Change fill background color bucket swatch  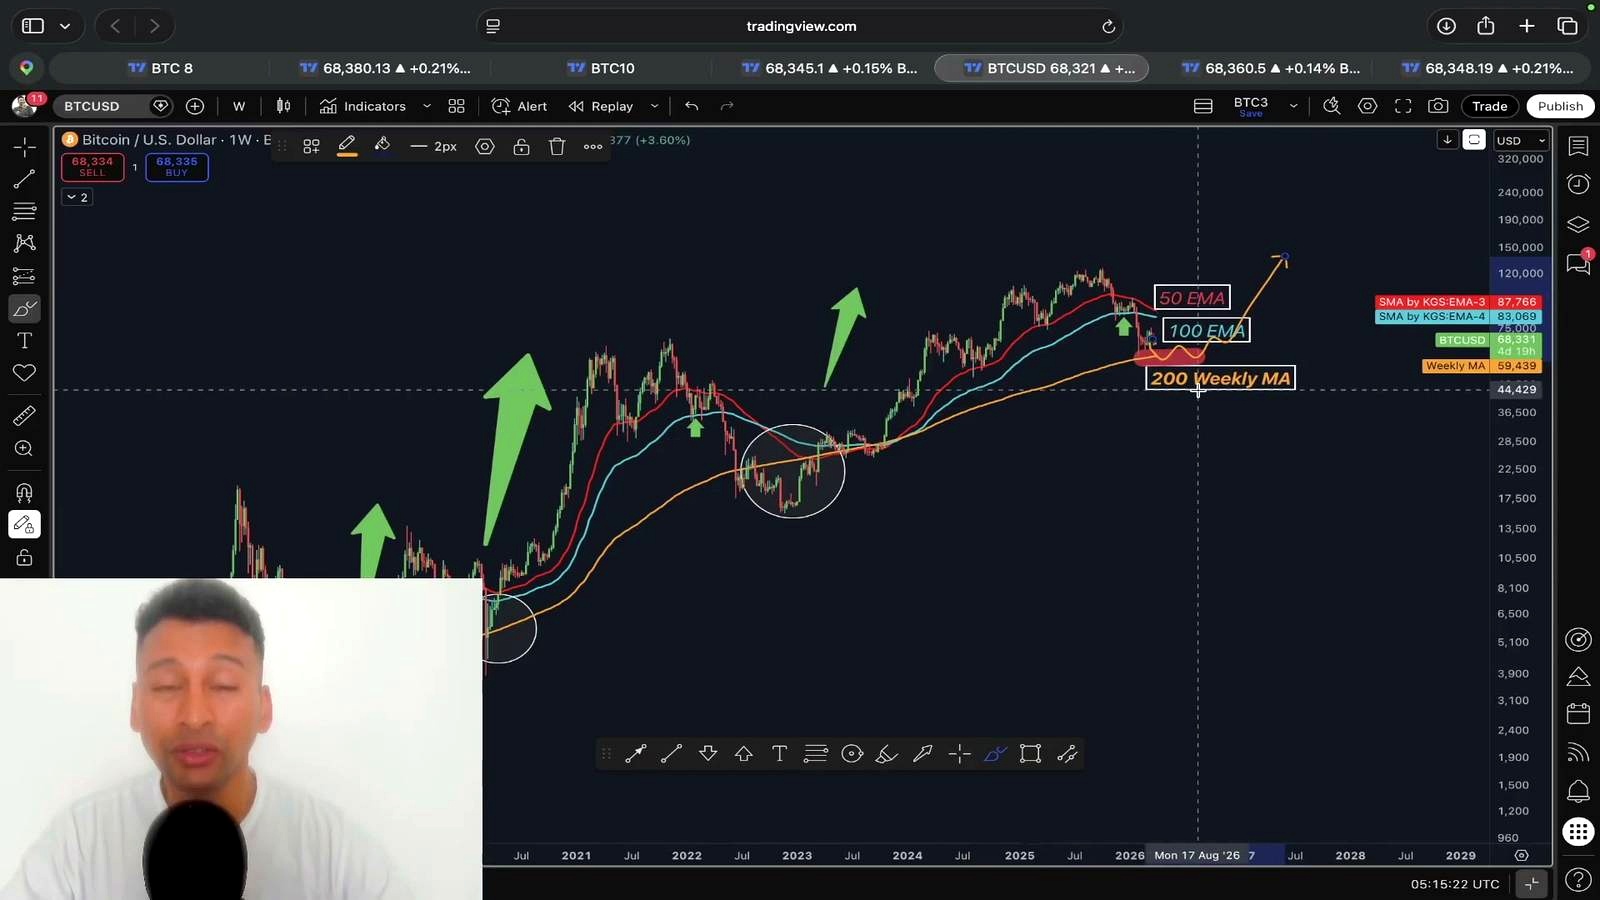pos(382,147)
